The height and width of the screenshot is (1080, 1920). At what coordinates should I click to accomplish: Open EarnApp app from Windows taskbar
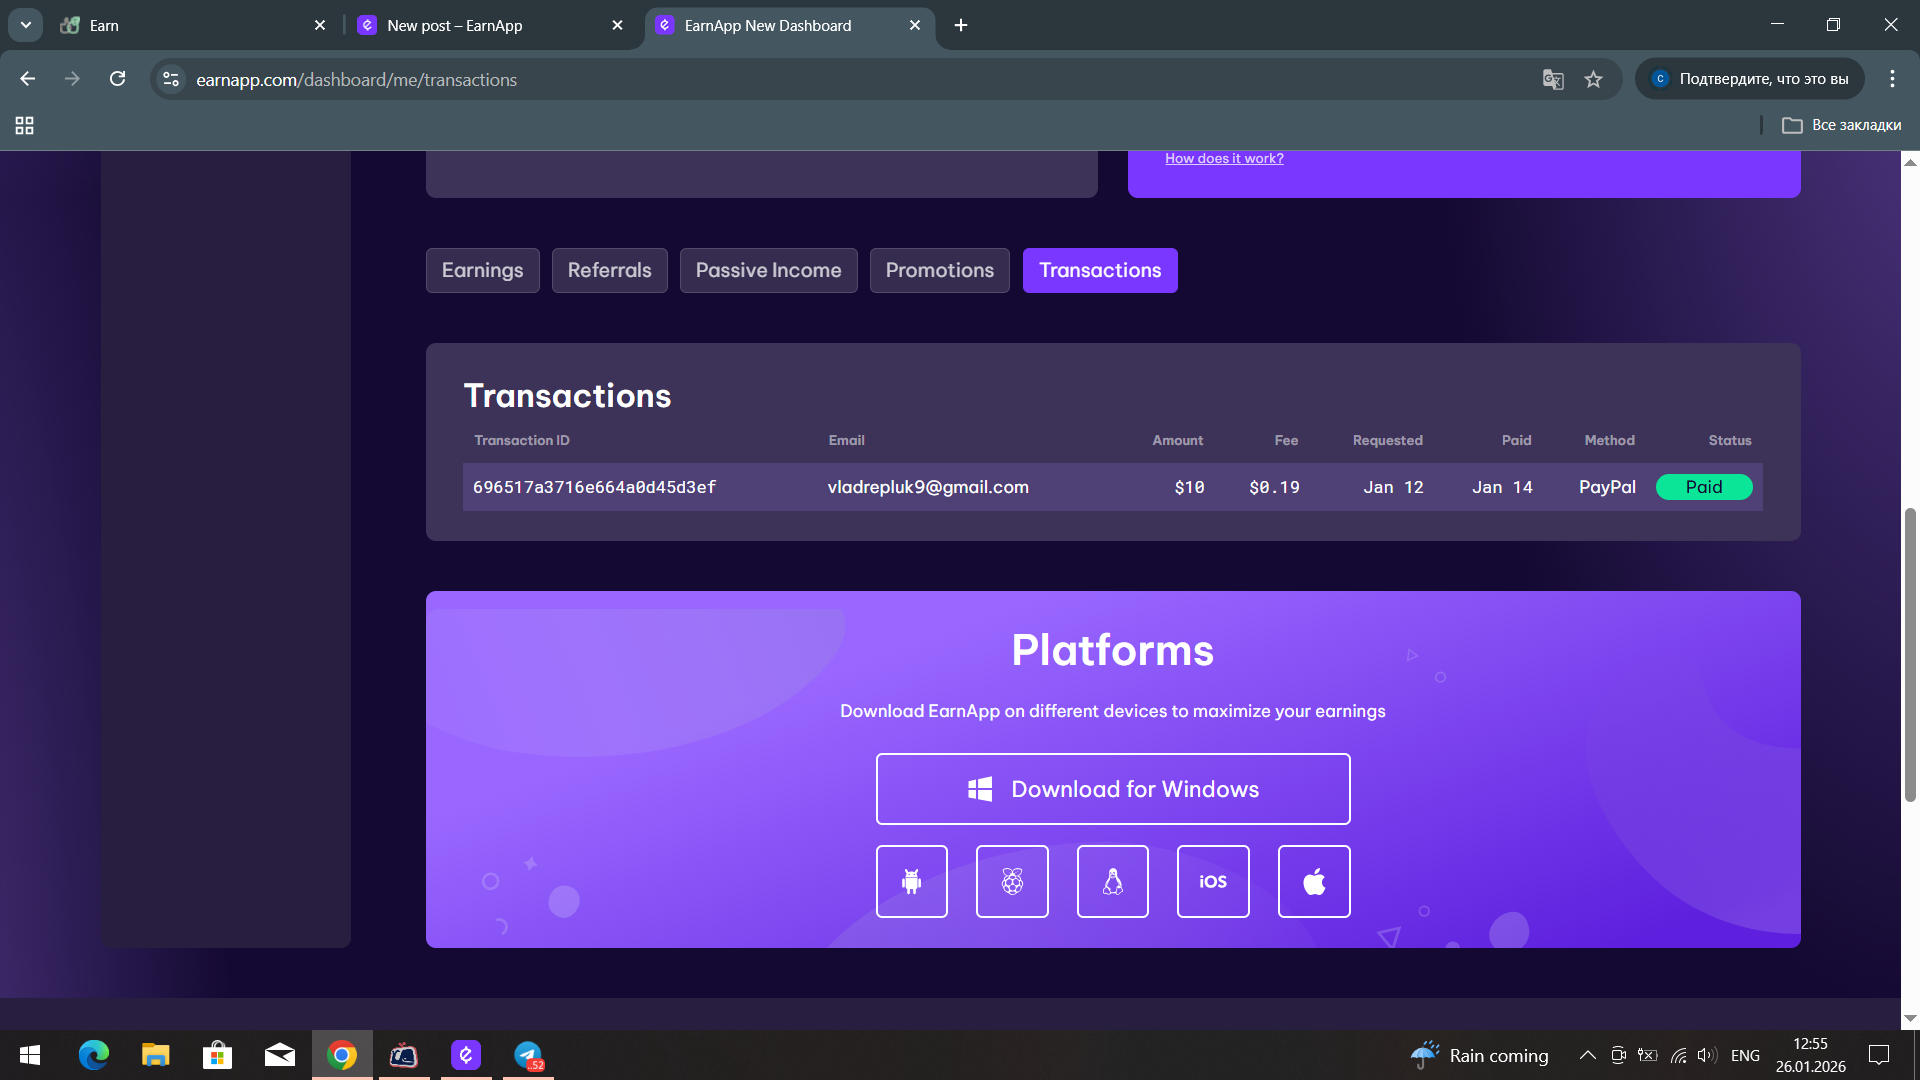466,1055
